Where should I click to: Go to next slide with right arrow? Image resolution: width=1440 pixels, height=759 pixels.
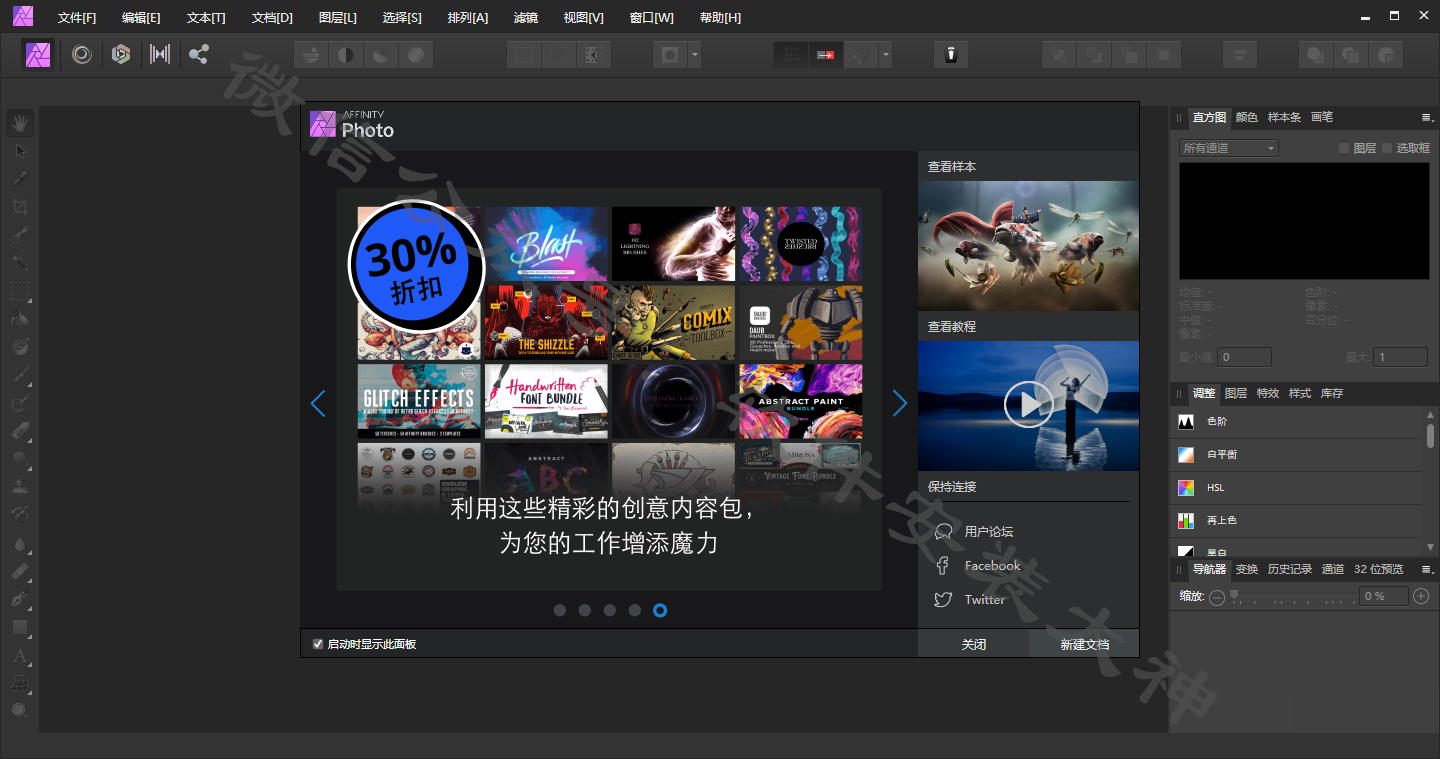click(899, 403)
